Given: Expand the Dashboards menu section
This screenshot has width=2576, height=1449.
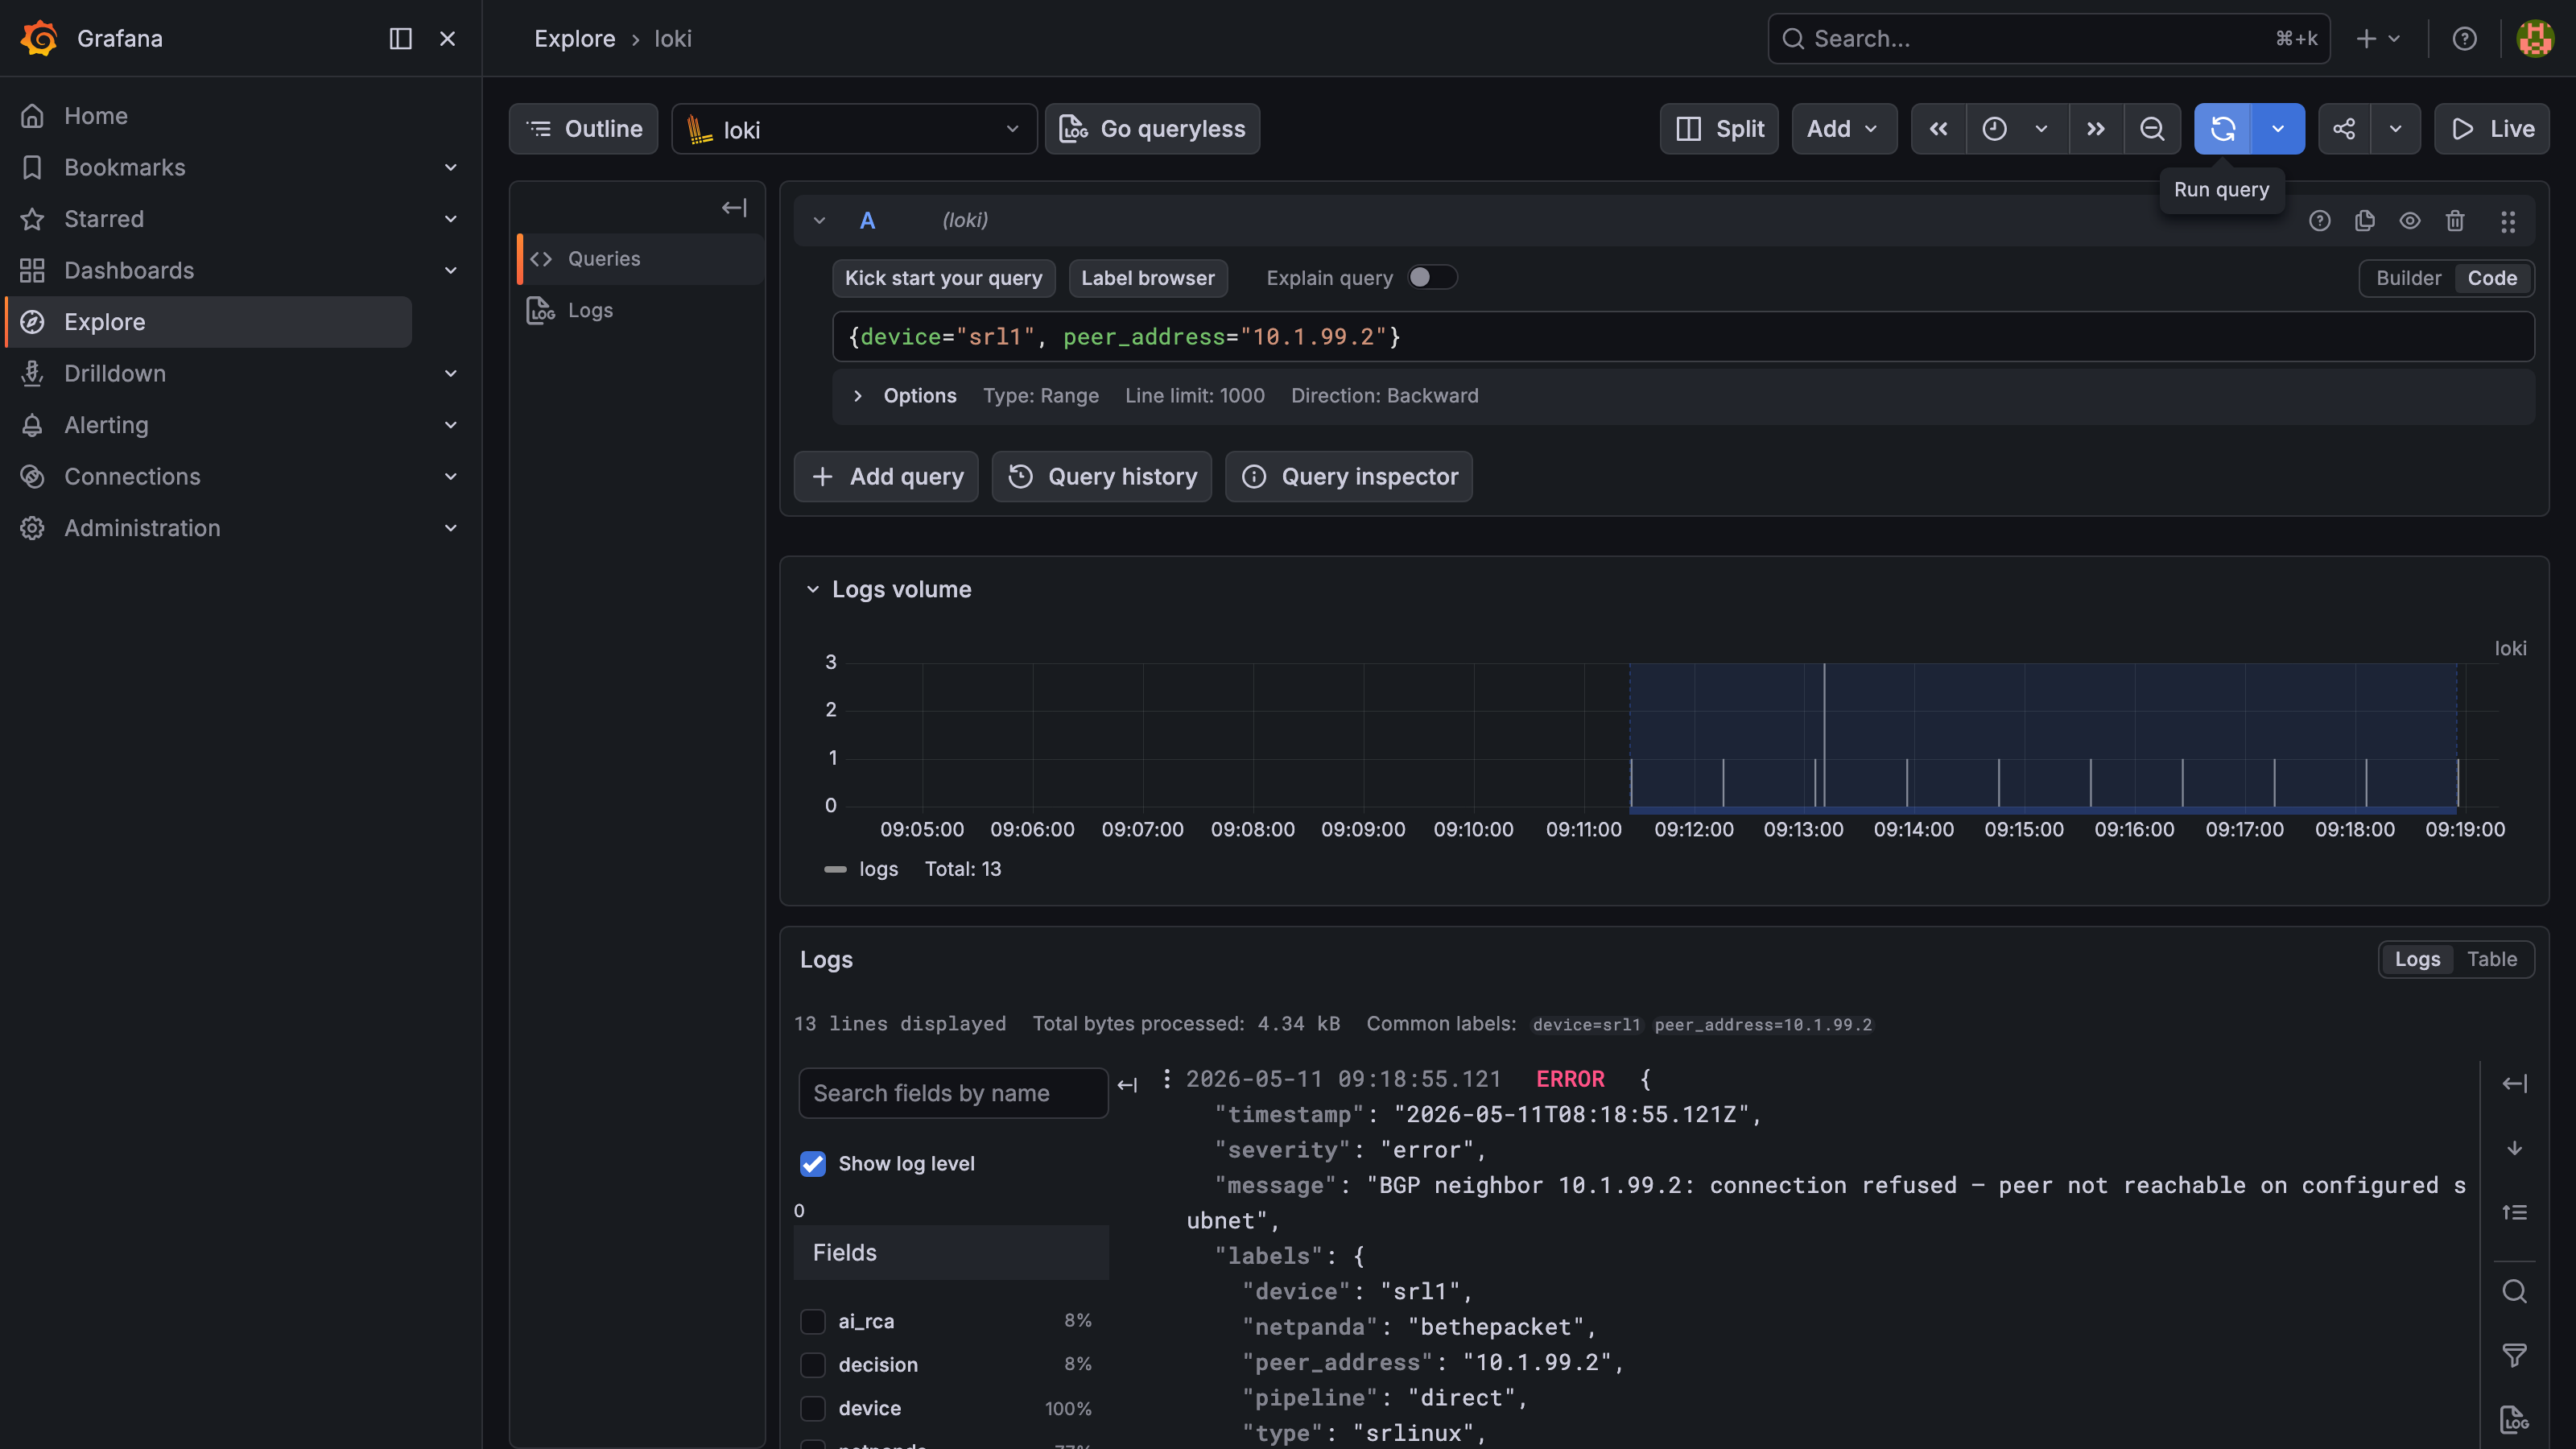Looking at the screenshot, I should [450, 270].
